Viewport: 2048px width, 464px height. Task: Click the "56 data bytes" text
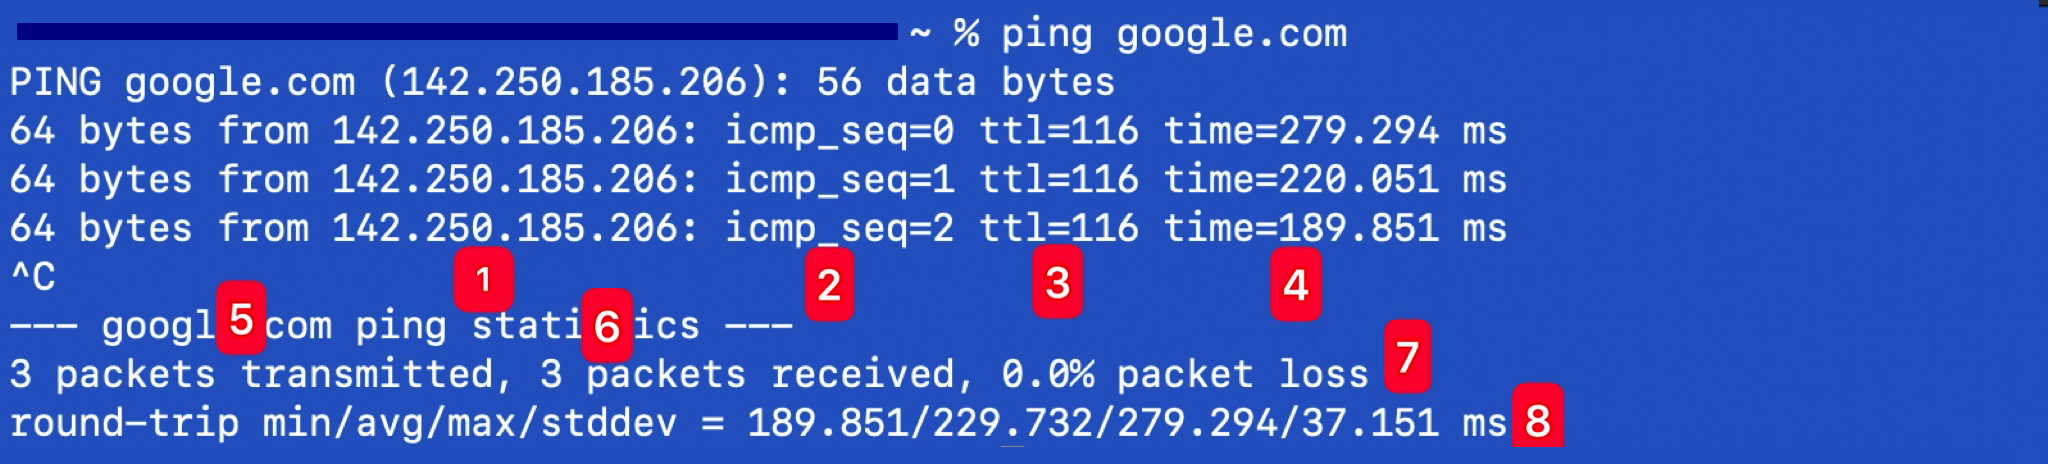pos(965,82)
